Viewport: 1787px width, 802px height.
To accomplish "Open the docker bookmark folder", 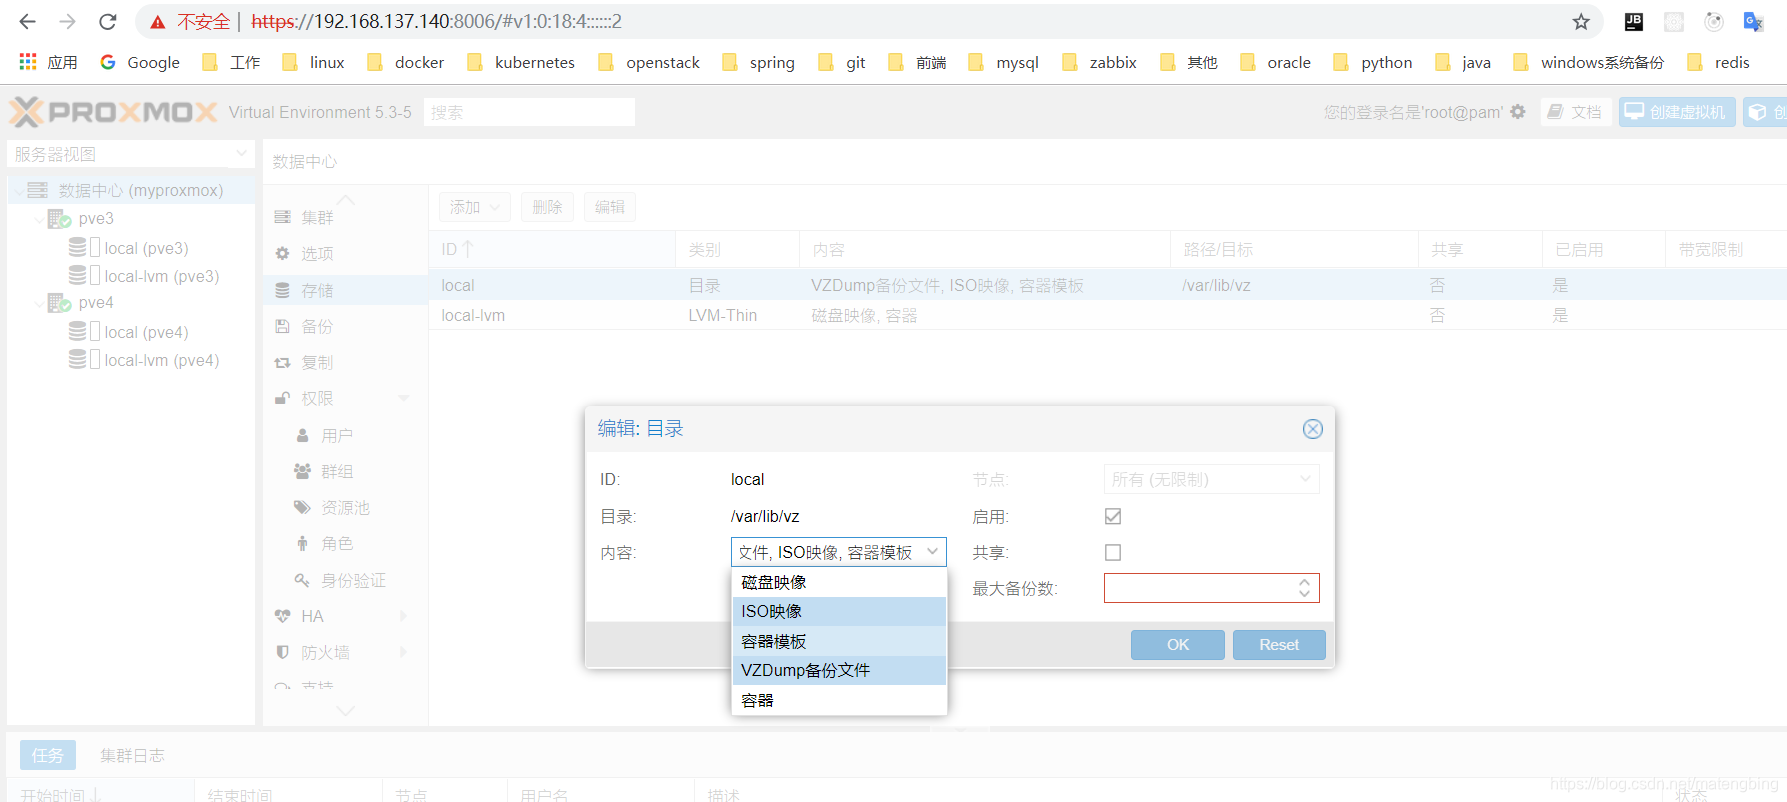I will (405, 62).
